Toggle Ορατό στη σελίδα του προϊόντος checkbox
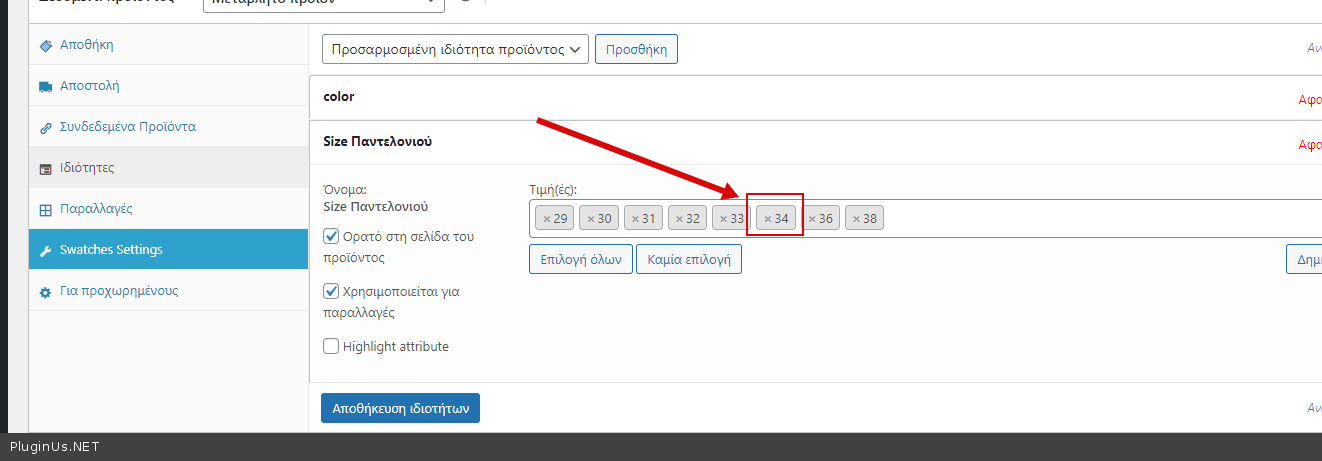Screen dimensions: 1322x461 331,237
